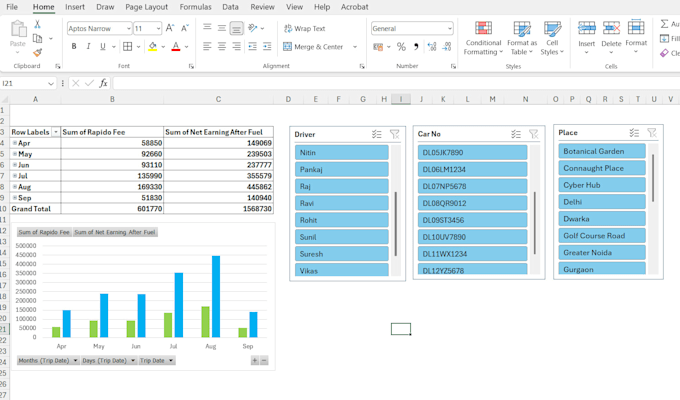Switch to the Formulas tab
This screenshot has height=400, width=680.
pyautogui.click(x=196, y=7)
